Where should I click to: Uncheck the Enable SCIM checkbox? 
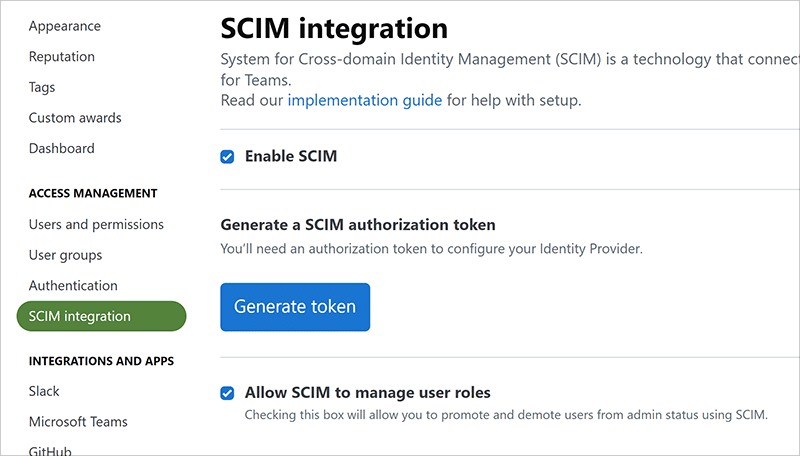tap(227, 157)
